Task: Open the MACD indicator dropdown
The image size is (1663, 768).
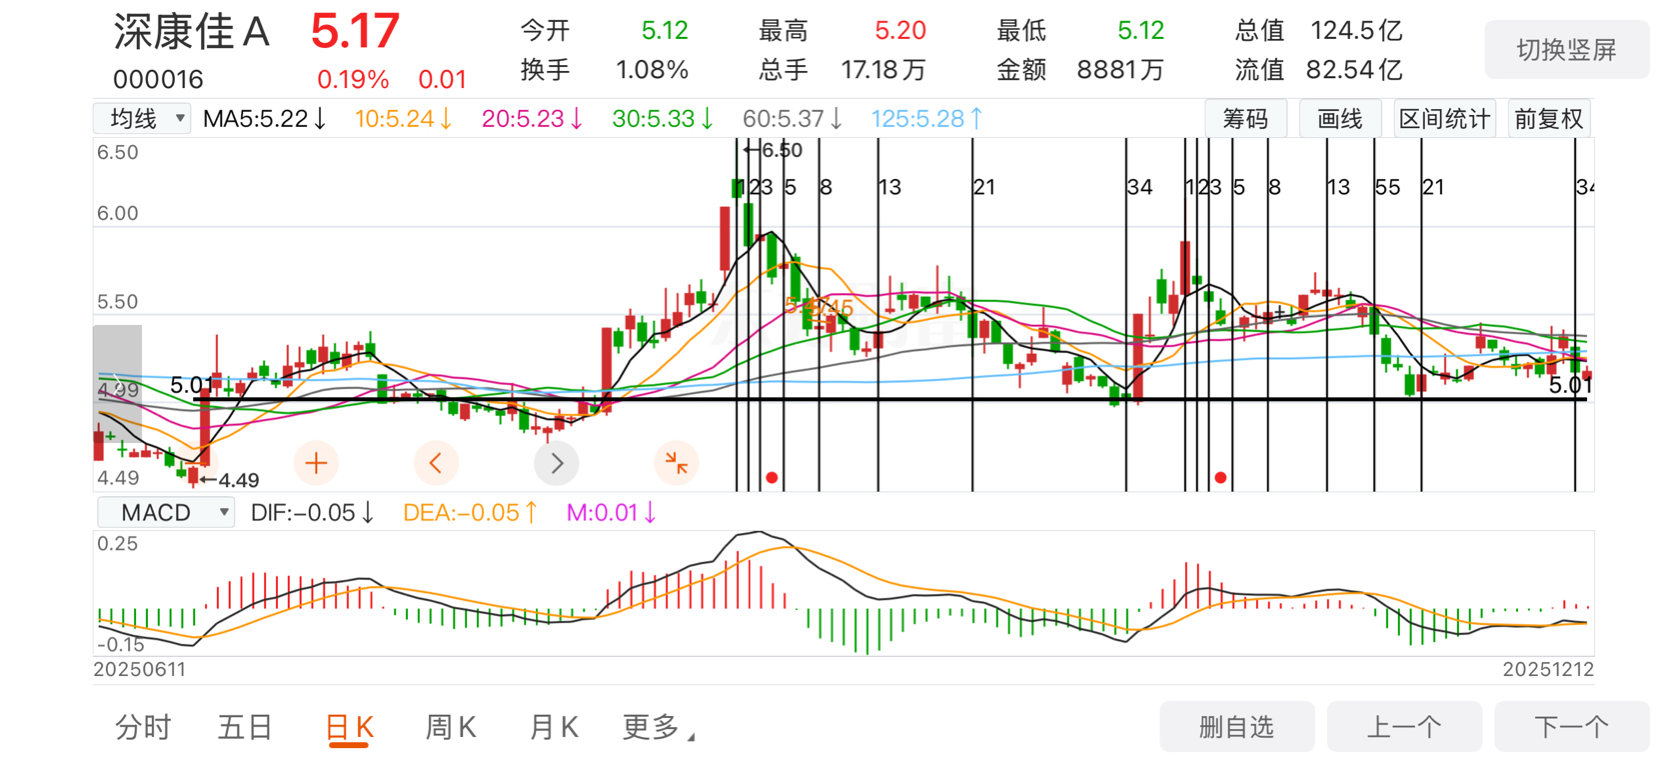Action: (166, 513)
